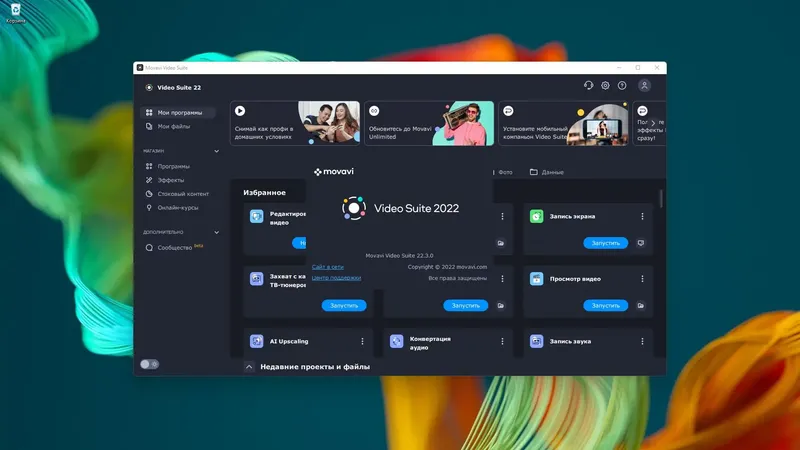Select Мои программы in sidebar
This screenshot has width=800, height=450.
pos(178,113)
